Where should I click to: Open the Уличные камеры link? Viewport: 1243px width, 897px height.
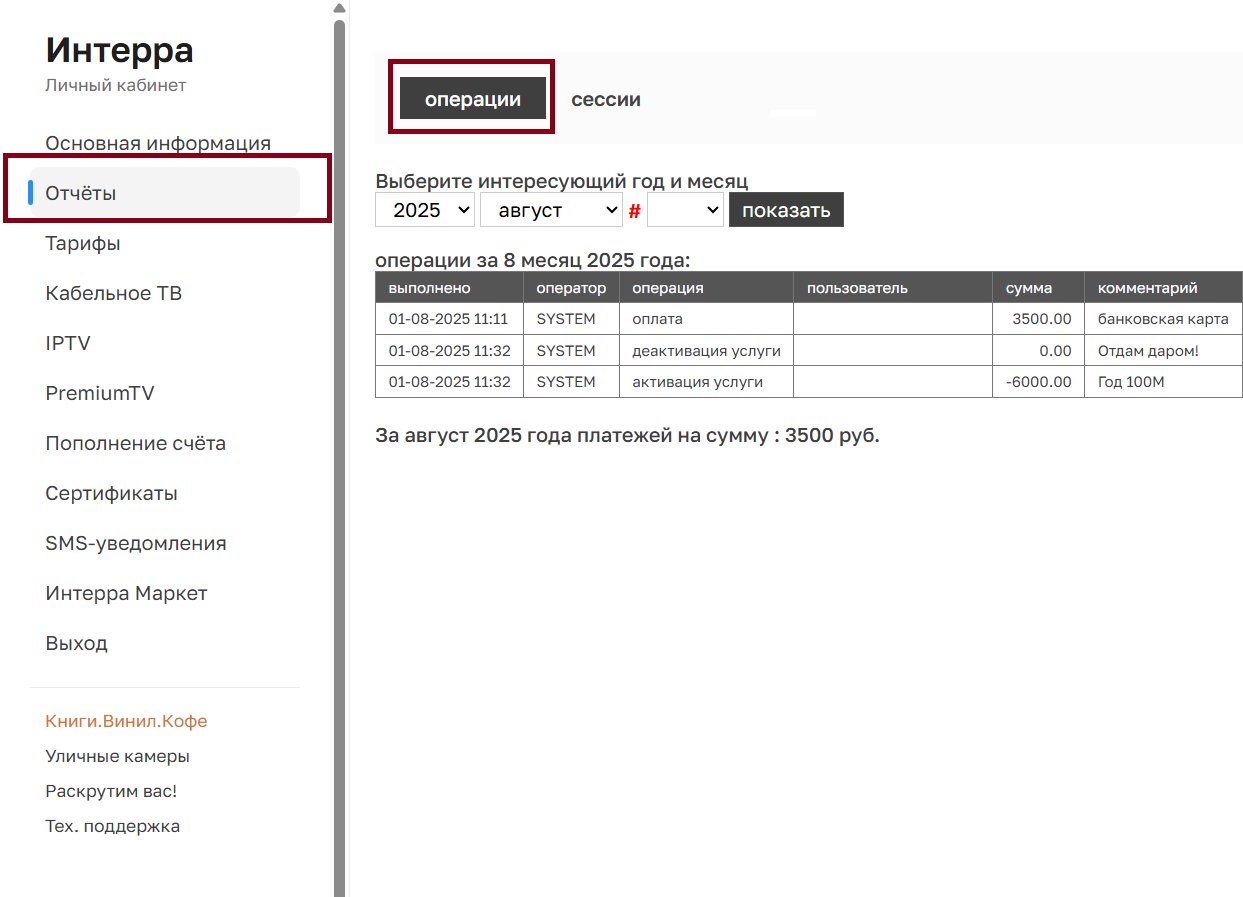[x=117, y=756]
